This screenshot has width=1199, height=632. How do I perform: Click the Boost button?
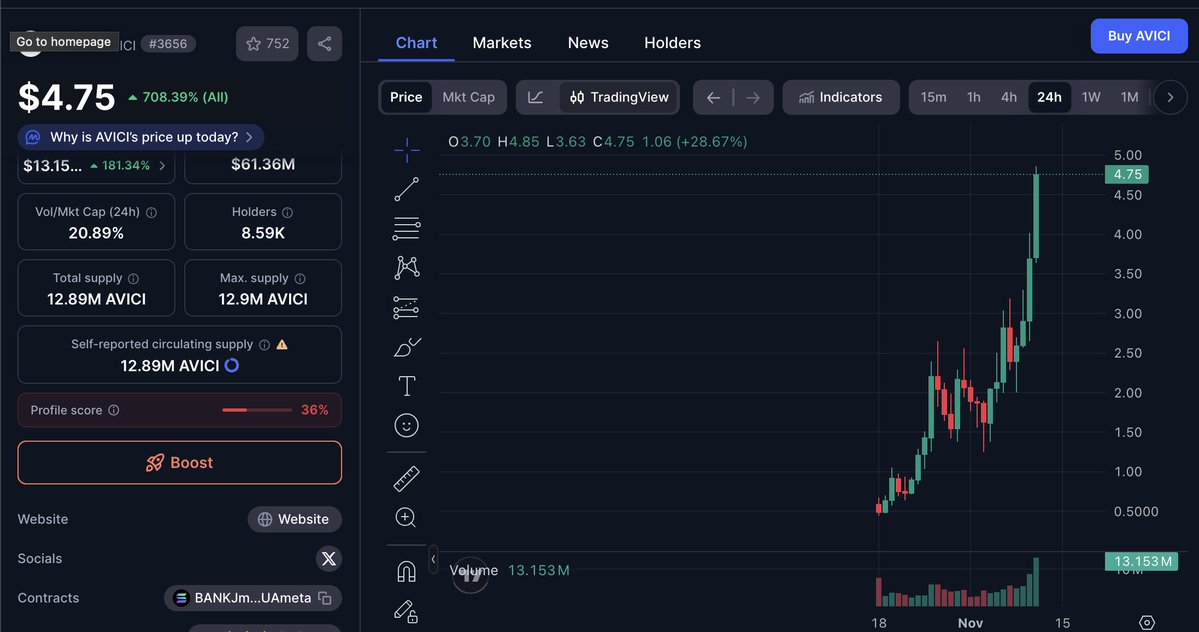180,462
